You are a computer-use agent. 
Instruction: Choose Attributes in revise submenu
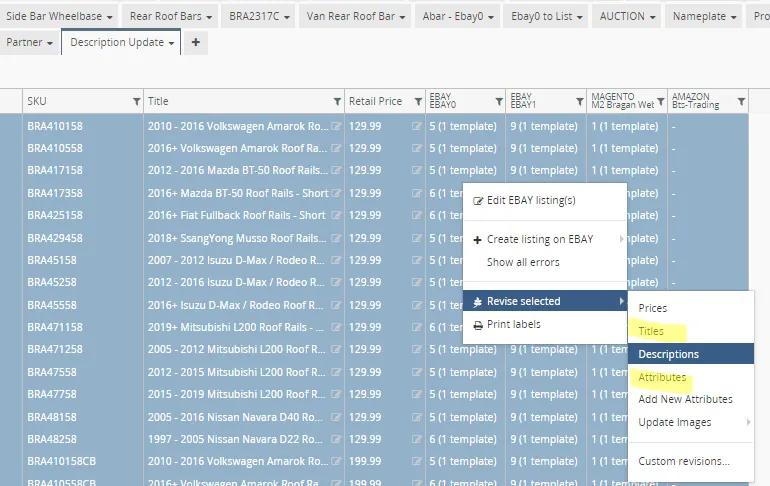click(691, 377)
